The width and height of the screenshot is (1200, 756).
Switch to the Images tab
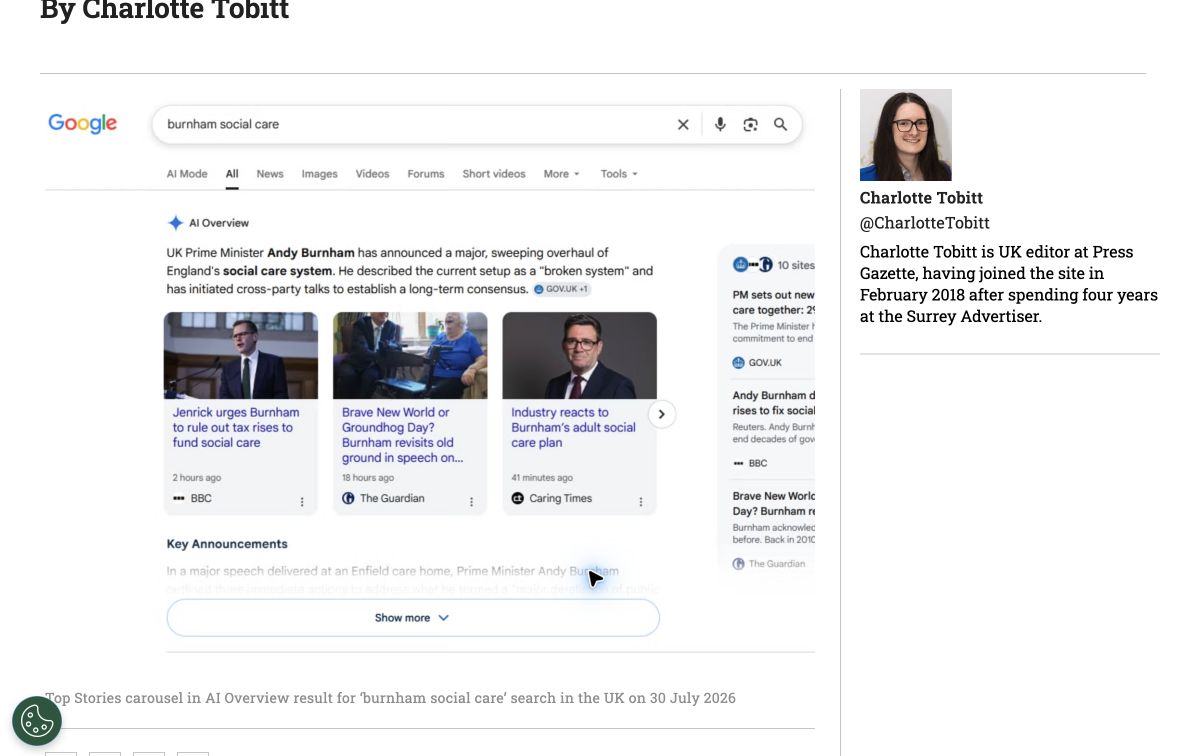(320, 174)
